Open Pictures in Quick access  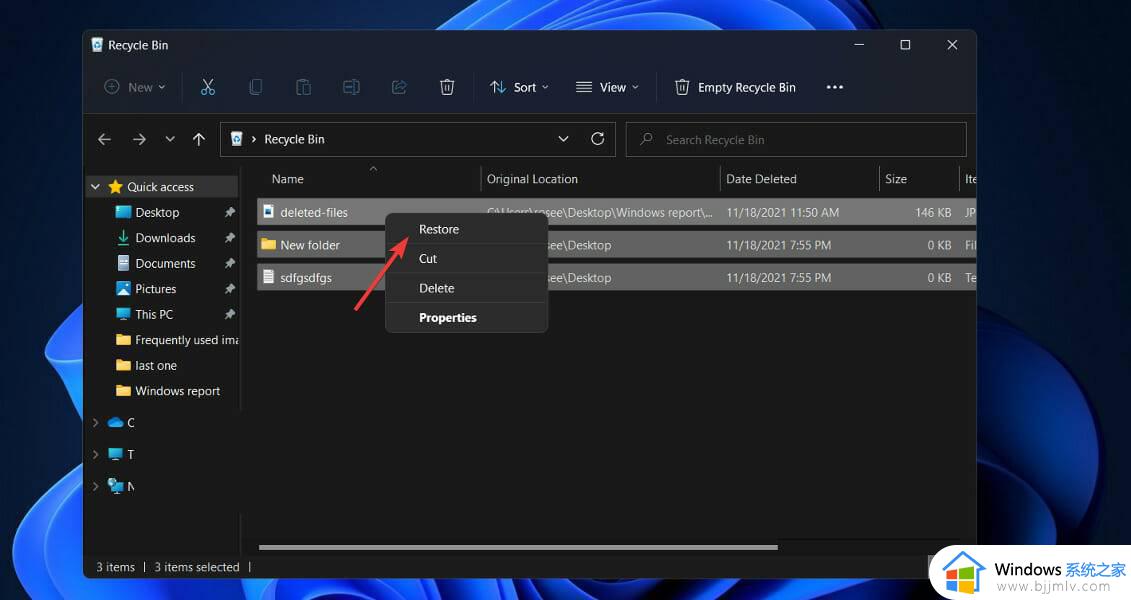point(156,288)
